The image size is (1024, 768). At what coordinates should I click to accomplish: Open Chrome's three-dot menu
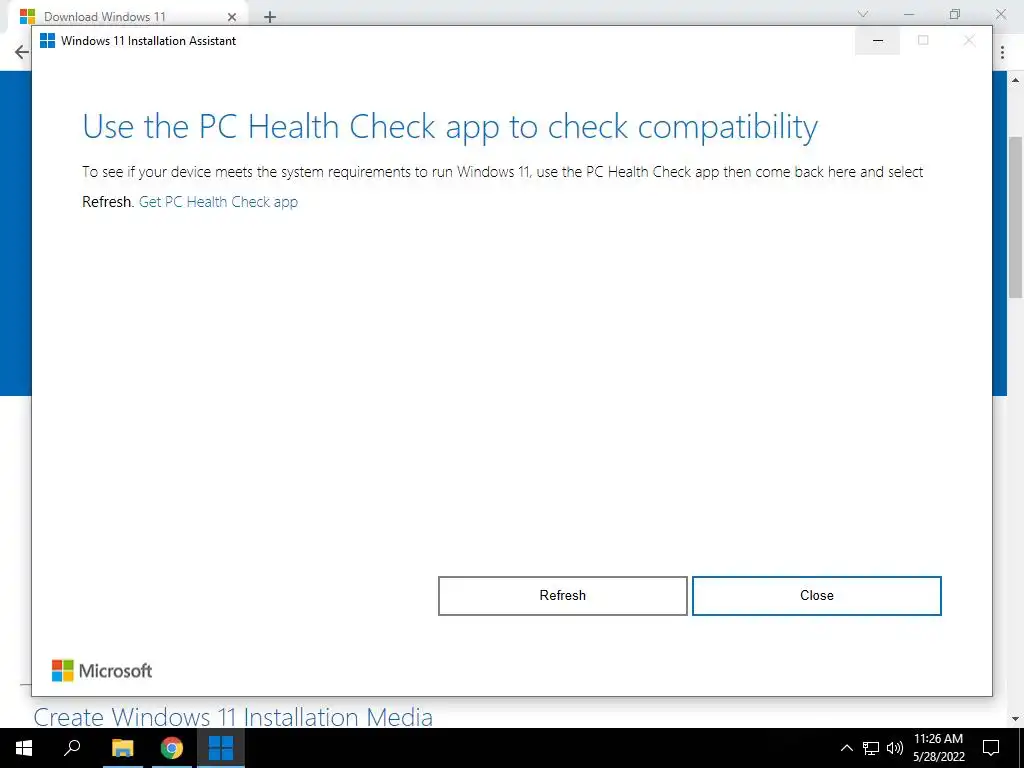tap(1002, 52)
